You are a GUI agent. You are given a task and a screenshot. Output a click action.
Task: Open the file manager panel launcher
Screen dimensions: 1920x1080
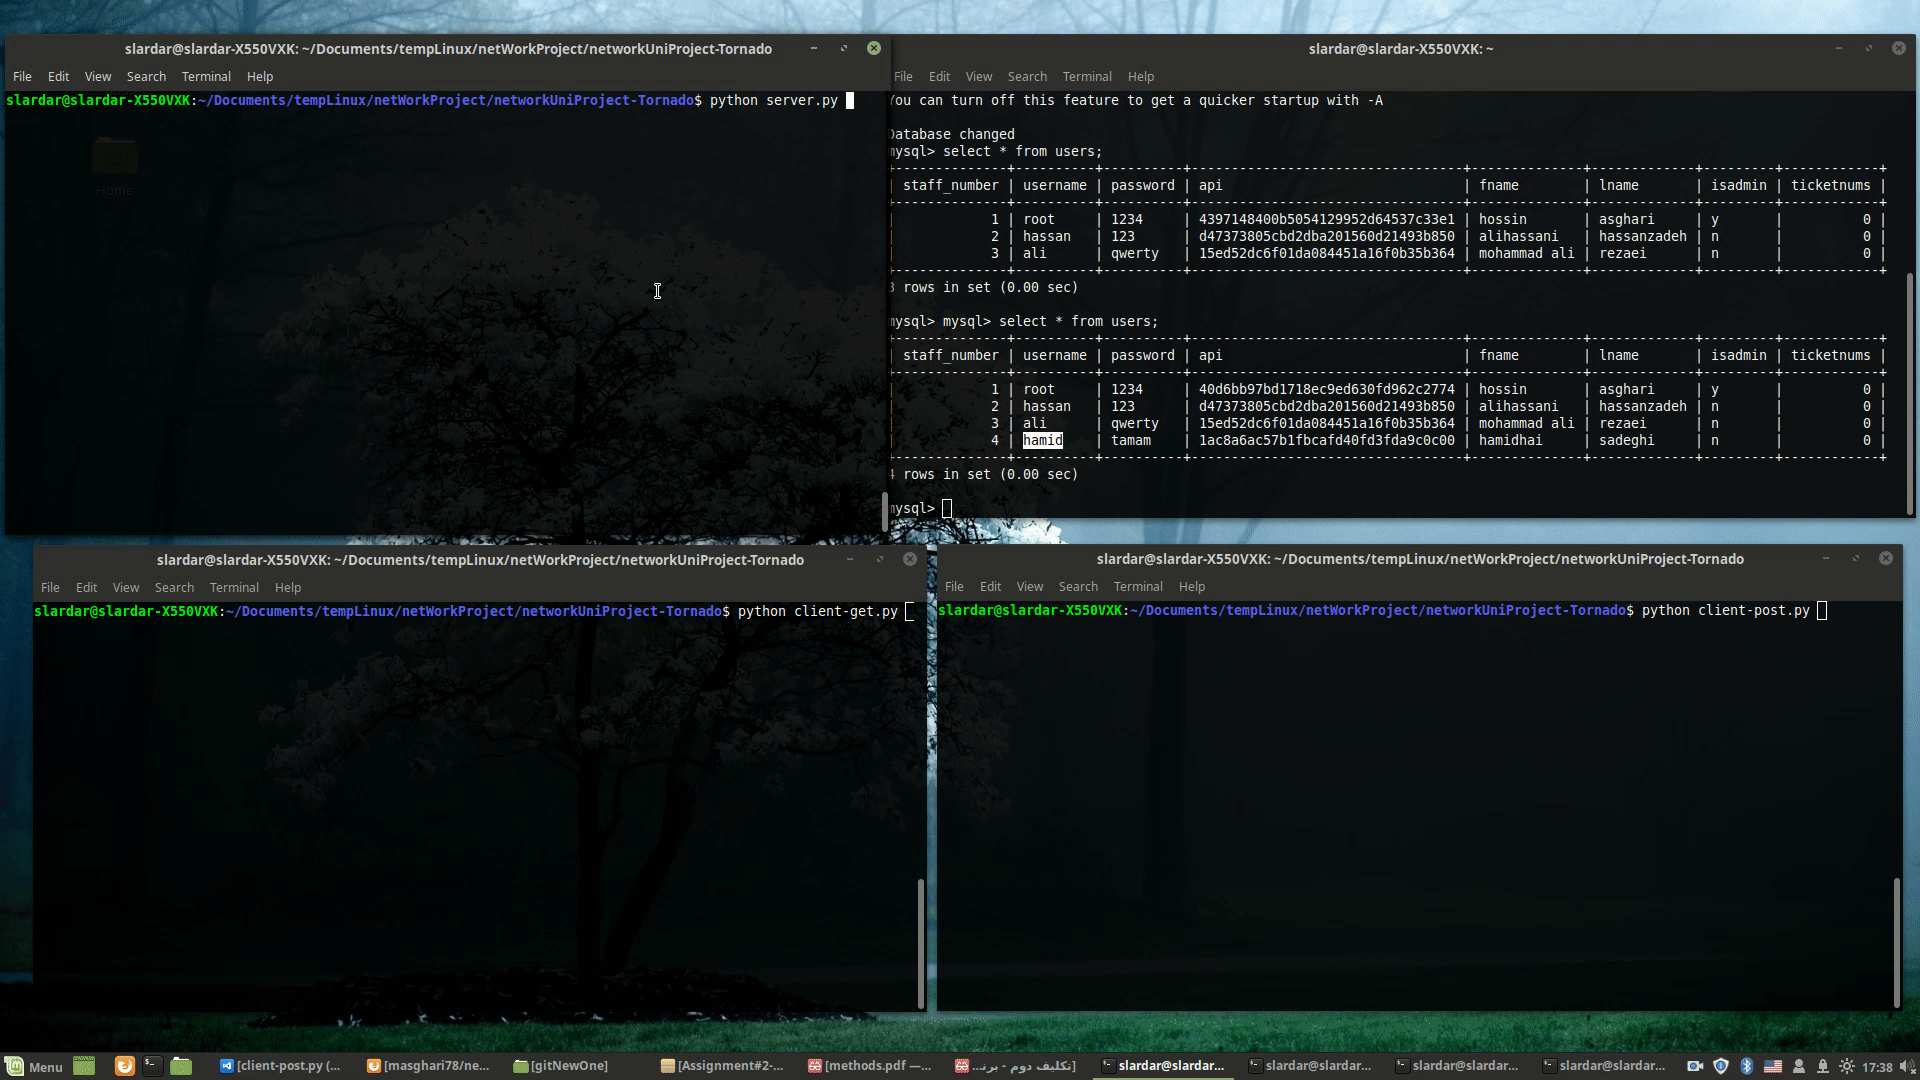coord(181,1066)
